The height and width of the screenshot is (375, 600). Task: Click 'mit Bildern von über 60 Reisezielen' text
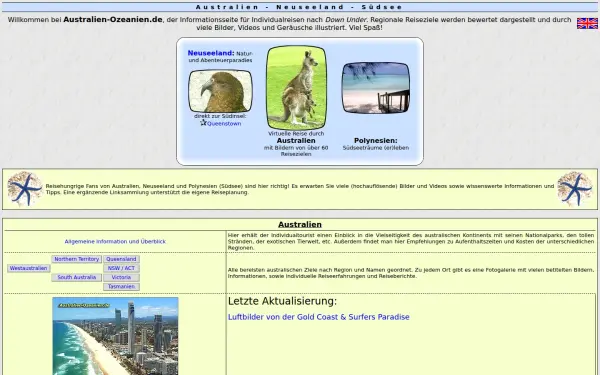coord(296,151)
